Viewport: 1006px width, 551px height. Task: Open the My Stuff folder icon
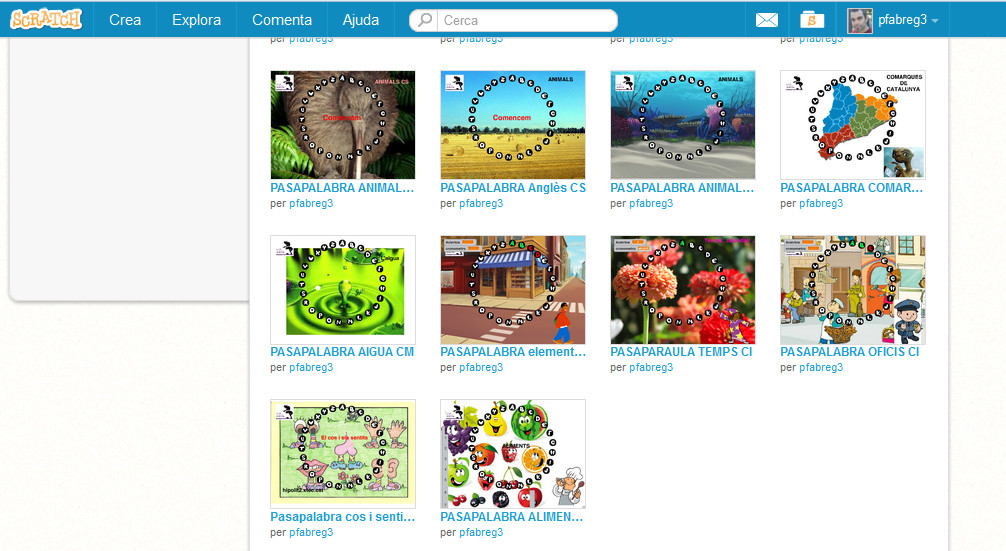click(812, 20)
